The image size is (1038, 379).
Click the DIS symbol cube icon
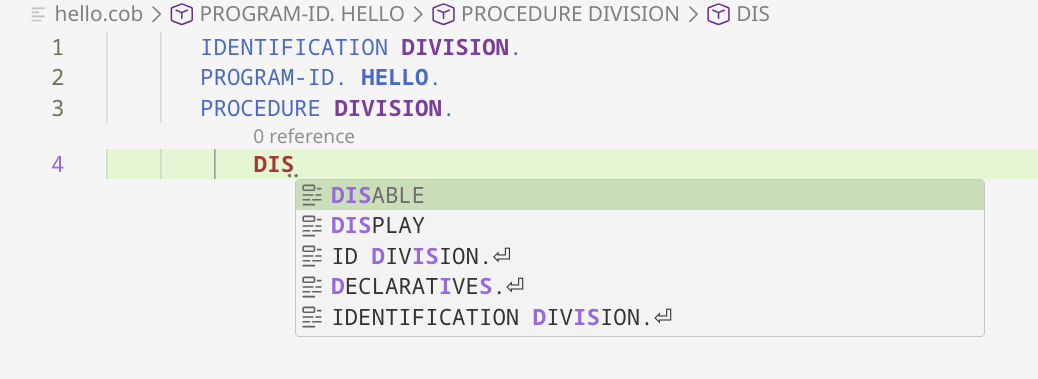(718, 14)
